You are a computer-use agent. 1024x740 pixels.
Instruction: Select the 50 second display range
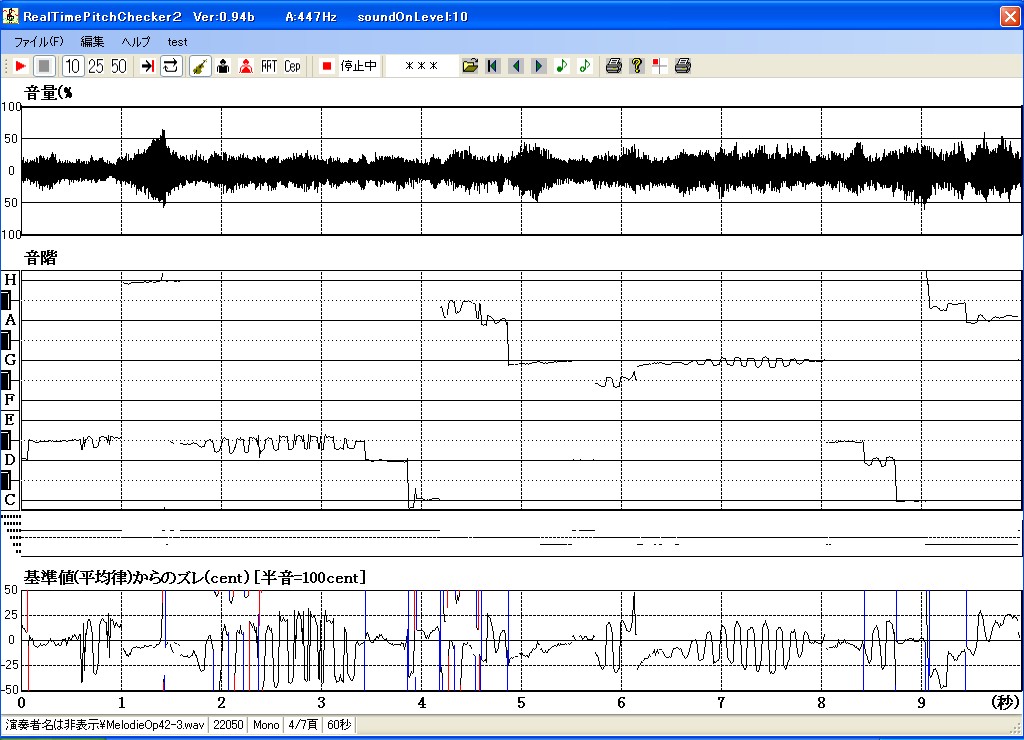(x=118, y=66)
